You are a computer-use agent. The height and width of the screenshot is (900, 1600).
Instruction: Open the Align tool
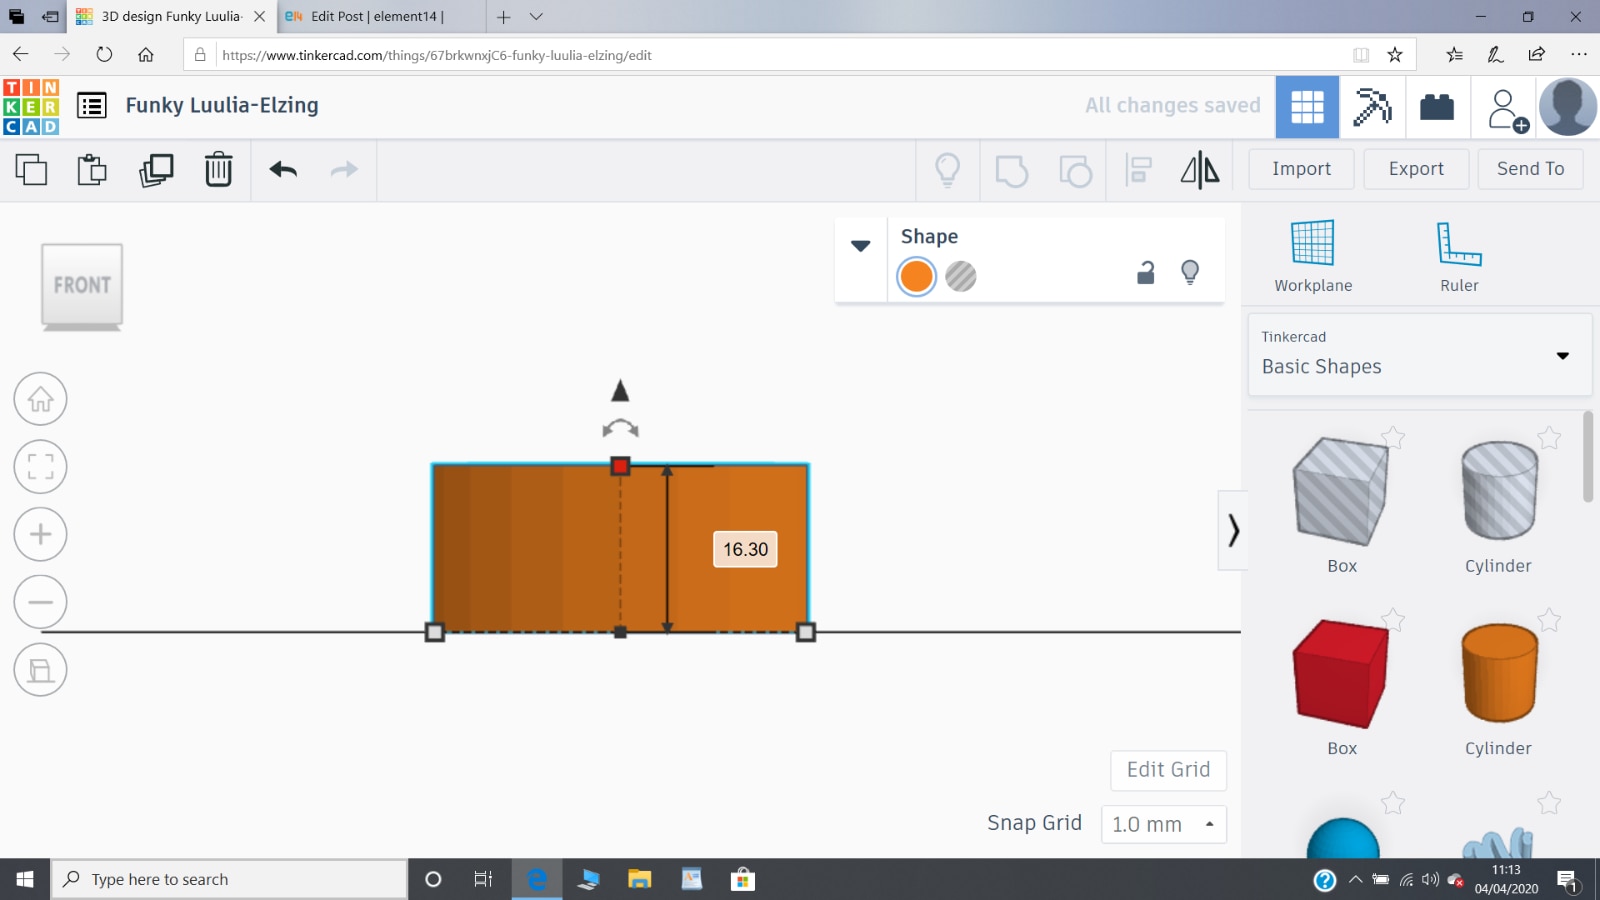1138,170
